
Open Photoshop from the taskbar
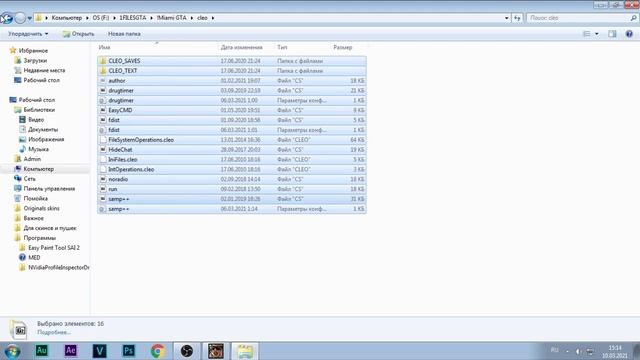[129, 351]
